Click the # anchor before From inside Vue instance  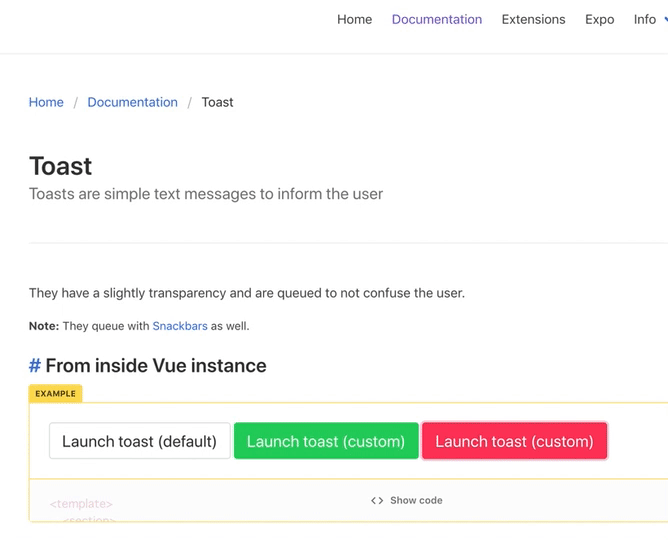pyautogui.click(x=35, y=366)
